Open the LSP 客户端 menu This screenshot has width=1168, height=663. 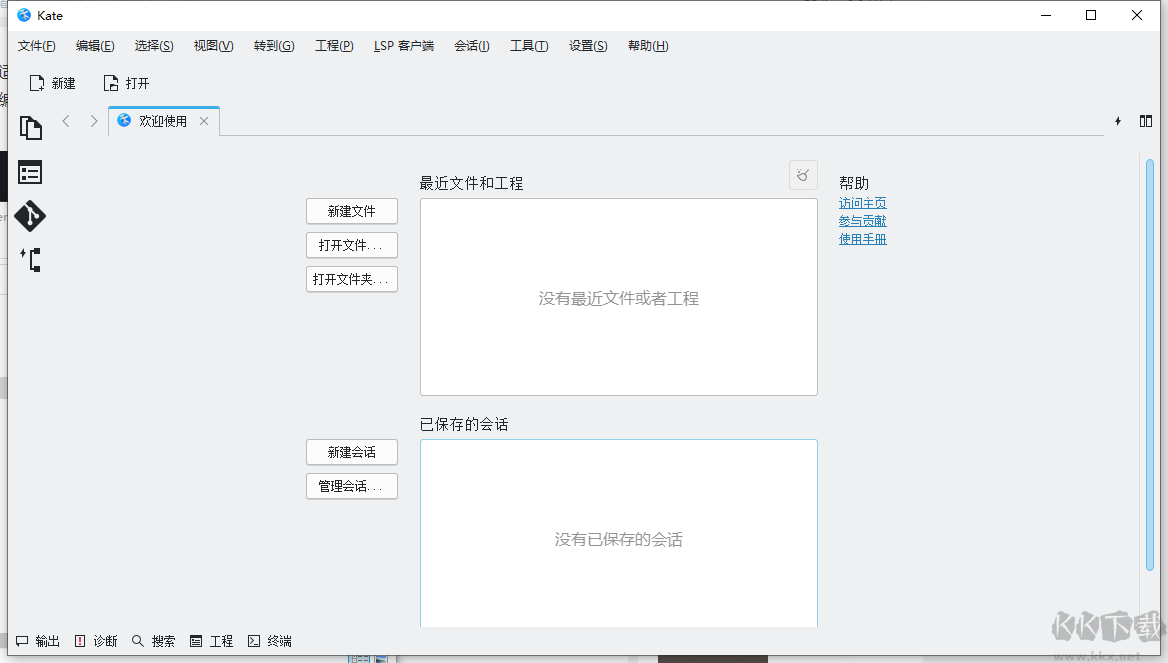[404, 46]
